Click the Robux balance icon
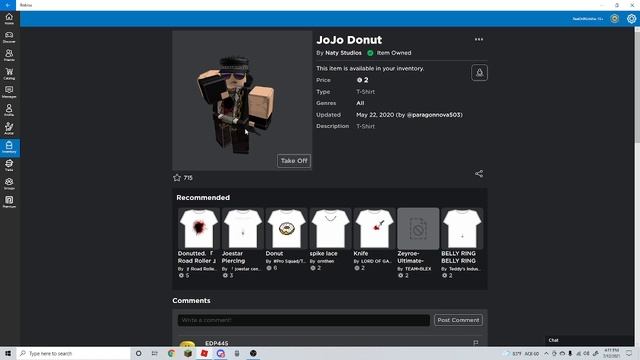 click(614, 18)
